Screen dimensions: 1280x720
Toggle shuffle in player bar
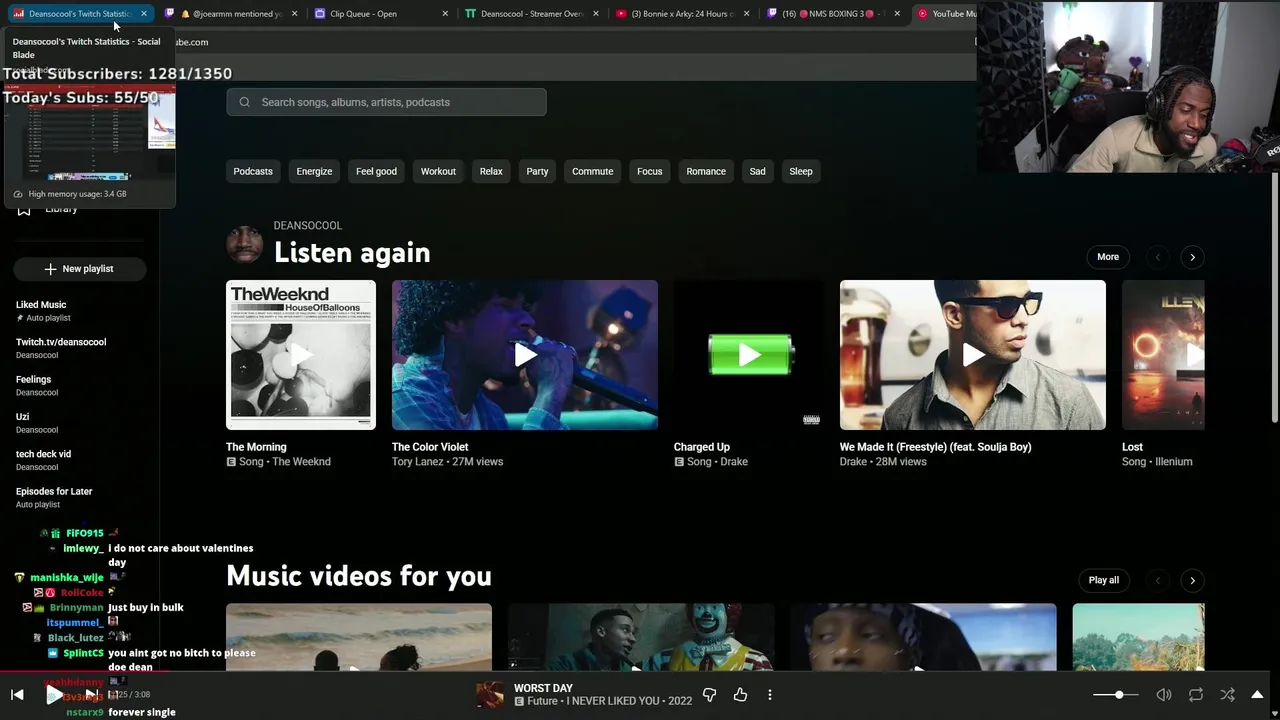coord(1228,695)
